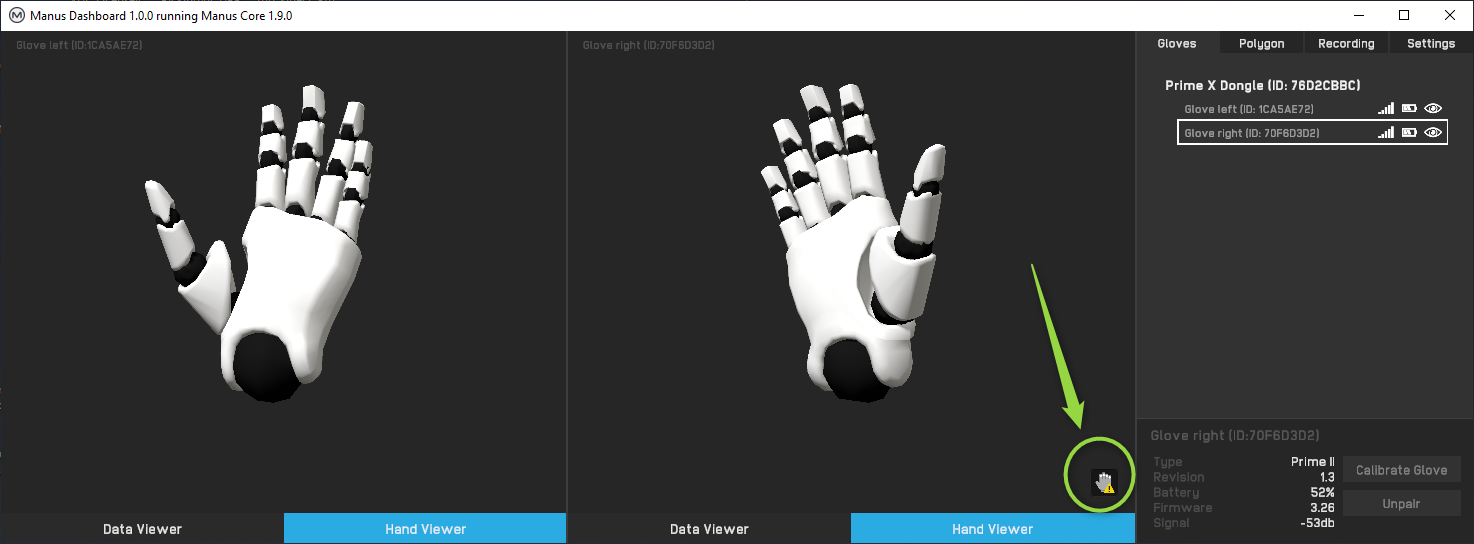Switch left glove to Data Viewer
Viewport: 1474px width, 544px height.
pos(142,529)
